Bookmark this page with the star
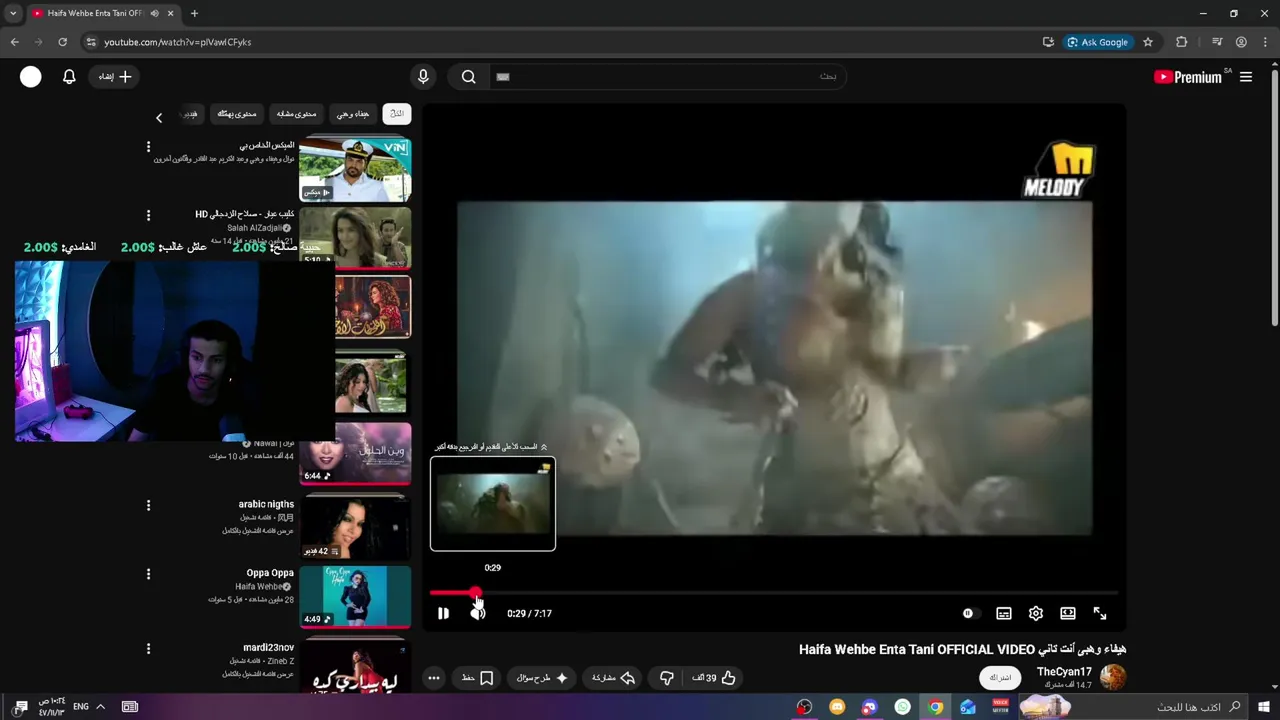The image size is (1280, 720). coord(1148,42)
